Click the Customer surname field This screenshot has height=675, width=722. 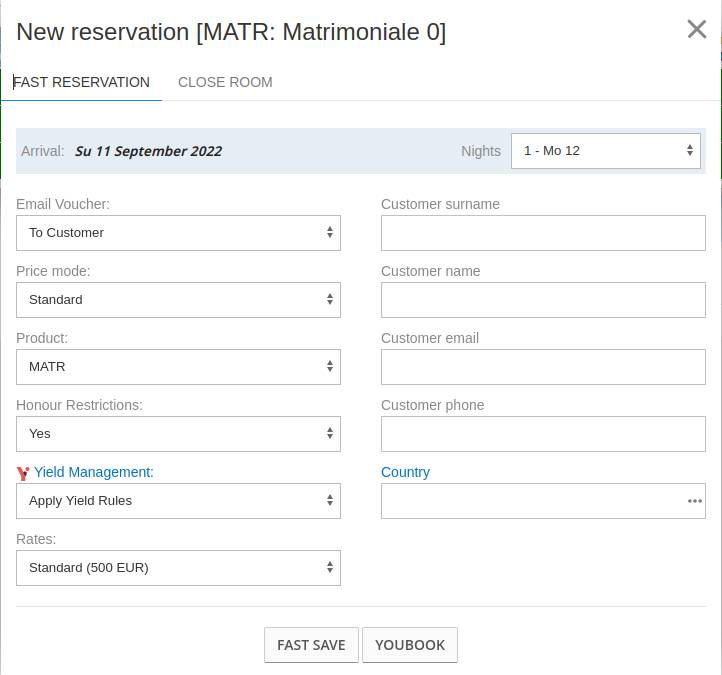543,233
